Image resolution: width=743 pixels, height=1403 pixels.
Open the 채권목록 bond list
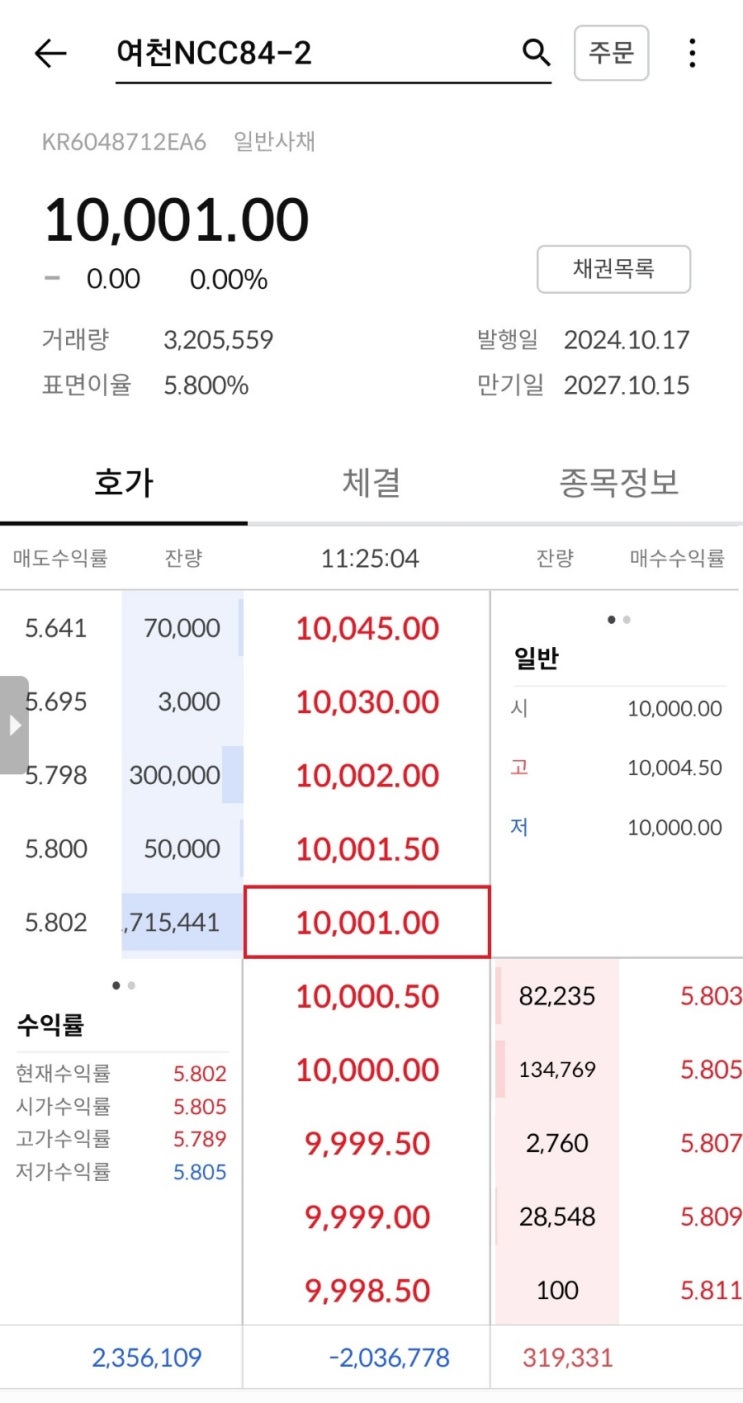point(613,269)
